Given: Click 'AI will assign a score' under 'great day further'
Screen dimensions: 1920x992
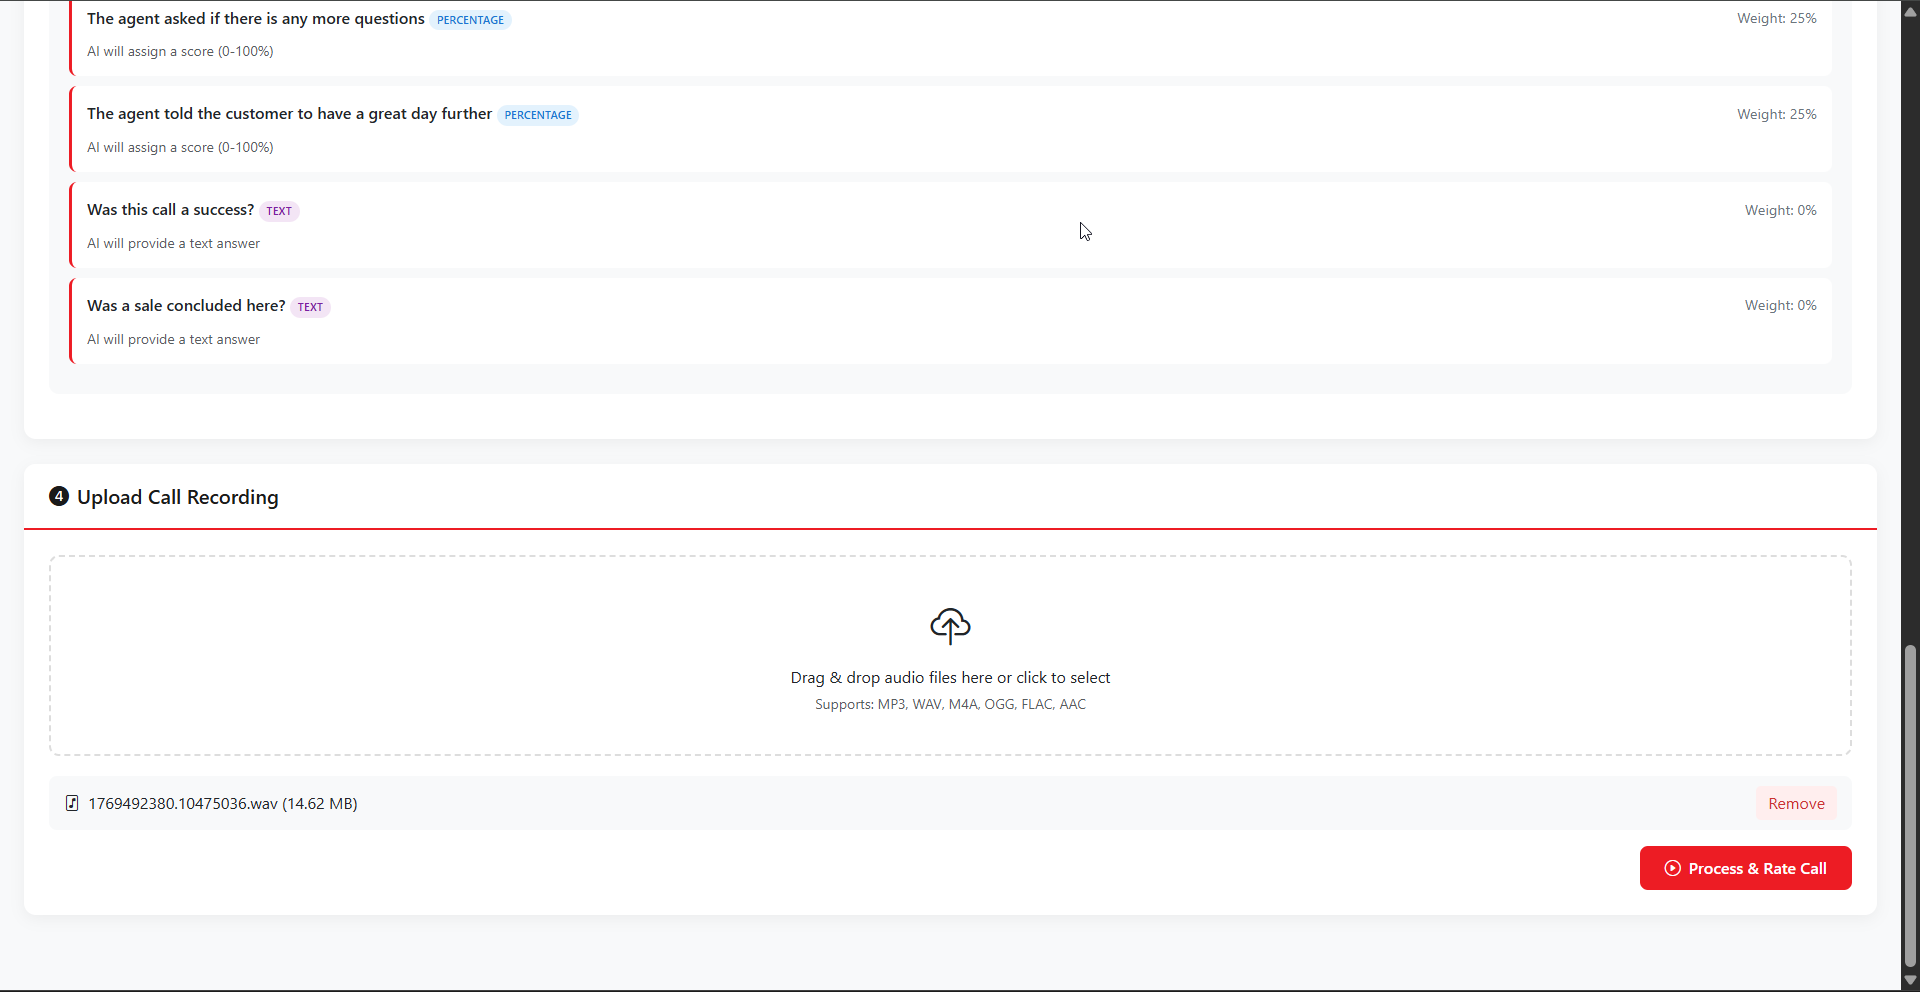Looking at the screenshot, I should pos(180,147).
